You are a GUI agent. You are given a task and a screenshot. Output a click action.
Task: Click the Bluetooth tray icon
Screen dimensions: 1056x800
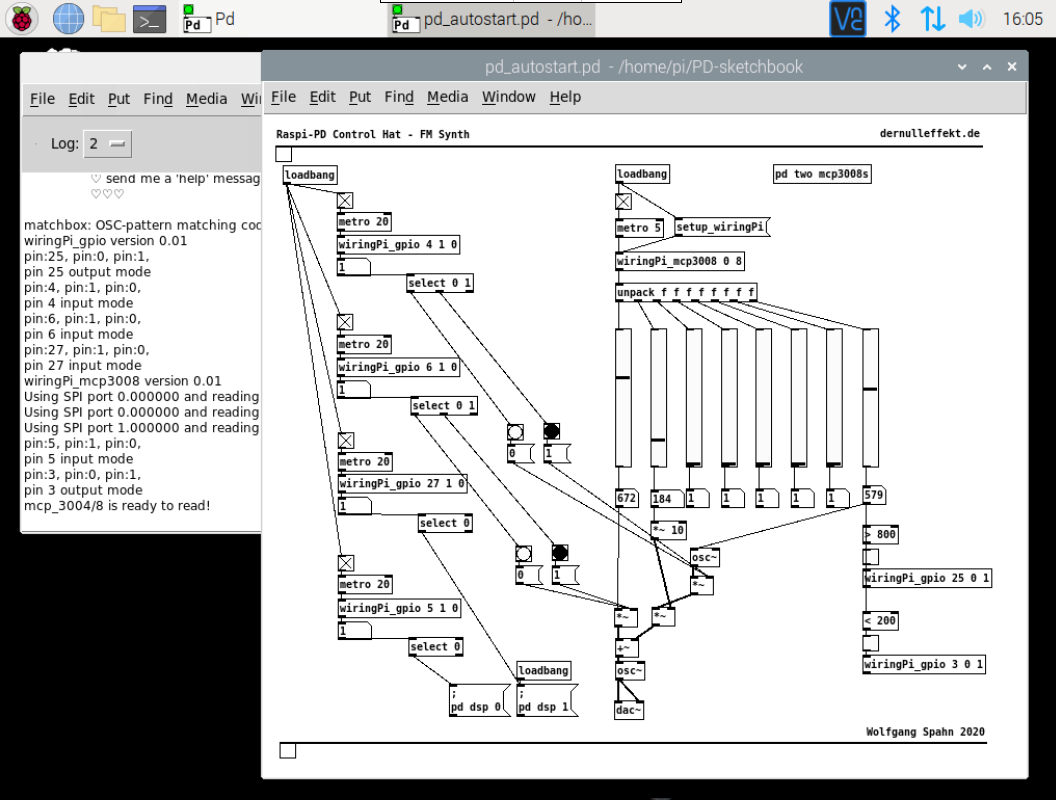(892, 18)
